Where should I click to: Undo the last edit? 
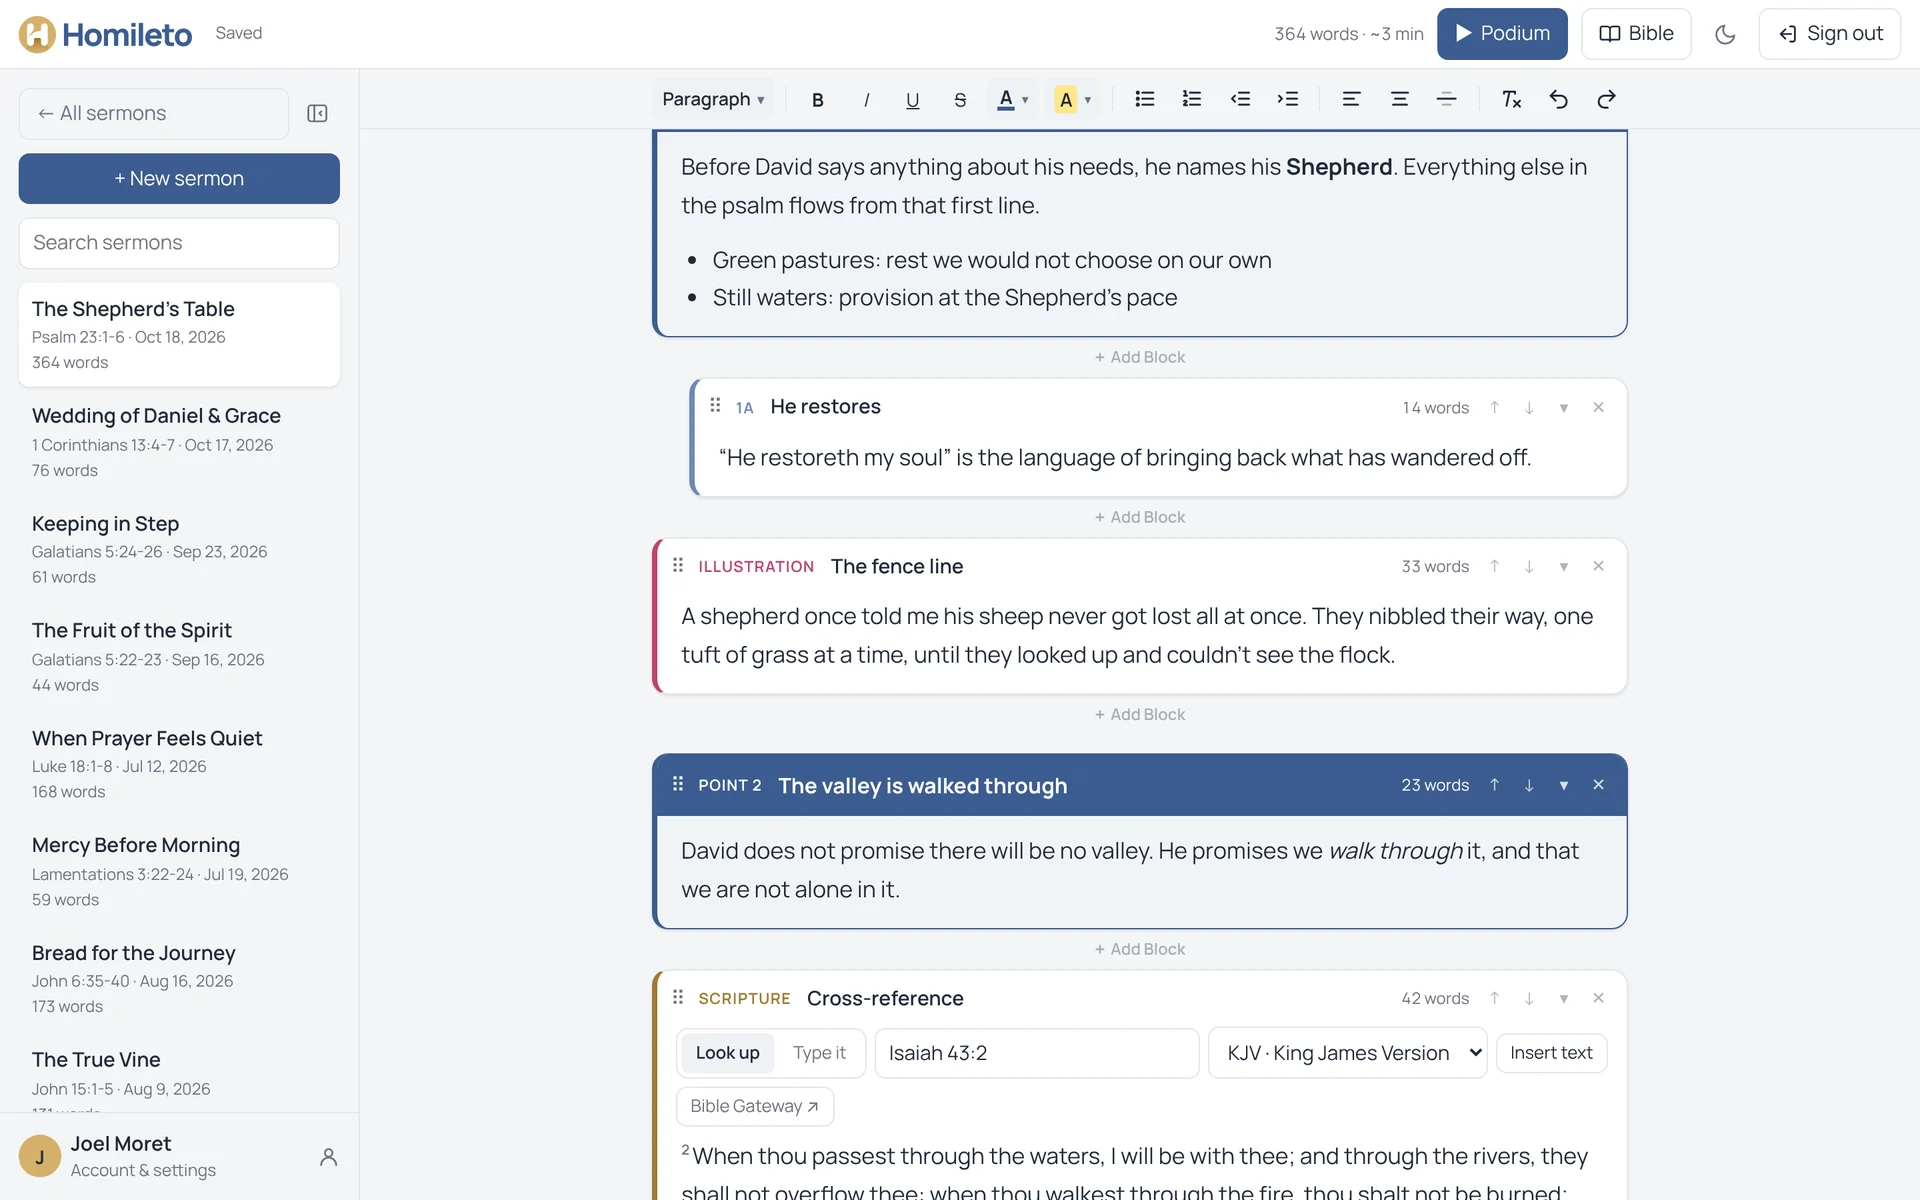(x=1558, y=99)
